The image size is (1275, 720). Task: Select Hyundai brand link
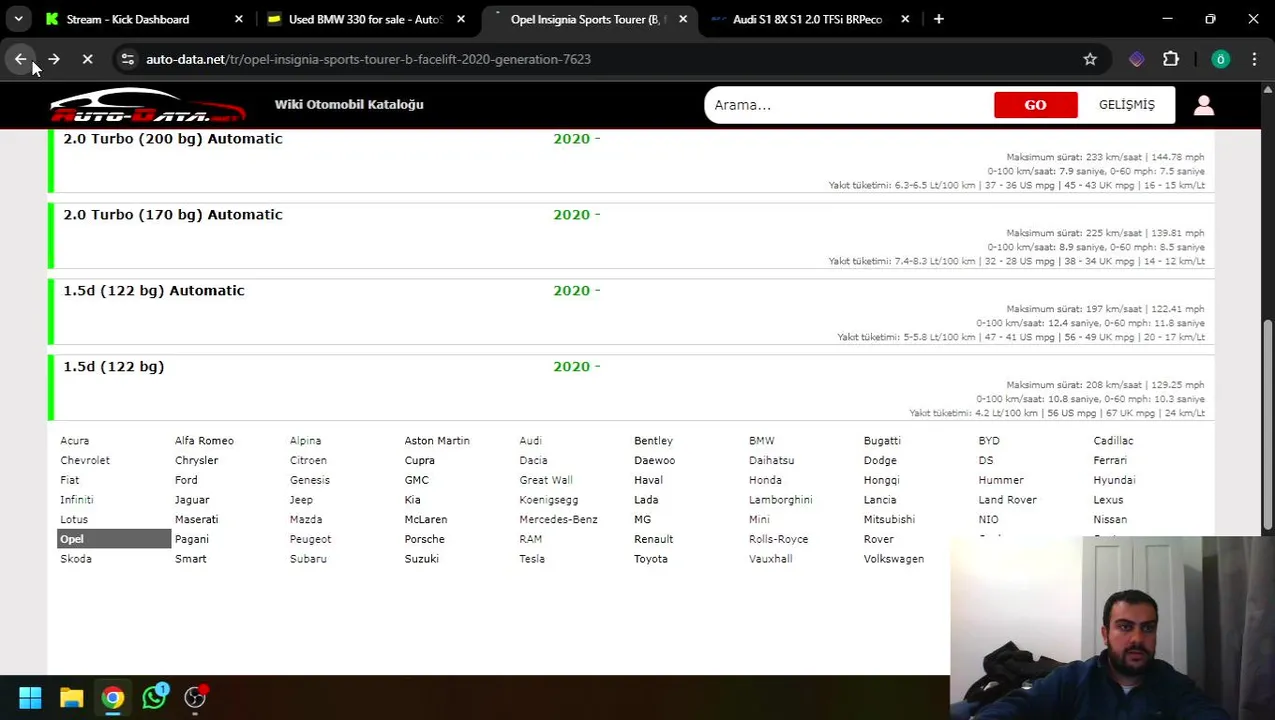click(x=1114, y=480)
